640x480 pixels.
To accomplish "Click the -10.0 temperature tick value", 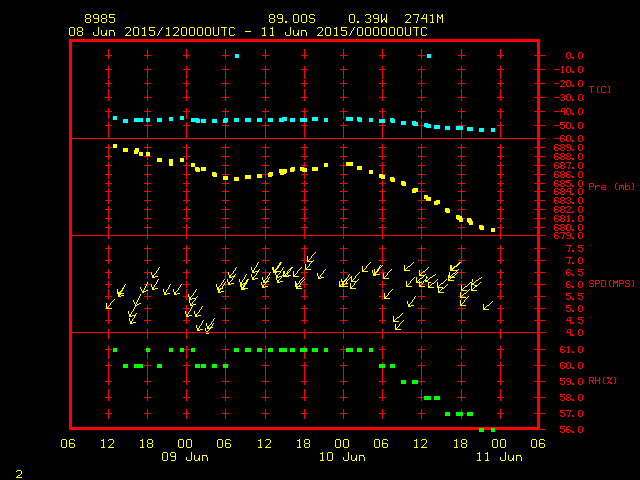I will [569, 69].
